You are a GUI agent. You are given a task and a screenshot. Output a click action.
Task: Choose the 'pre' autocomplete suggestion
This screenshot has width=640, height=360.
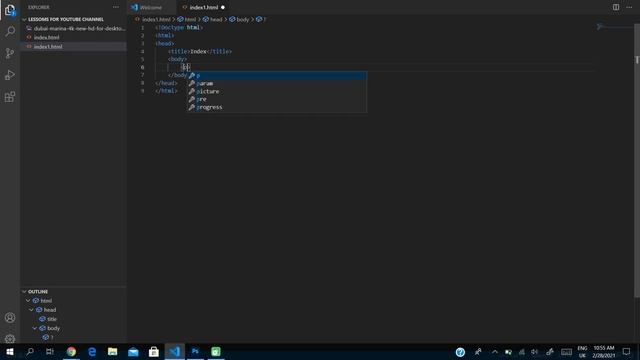(x=277, y=99)
